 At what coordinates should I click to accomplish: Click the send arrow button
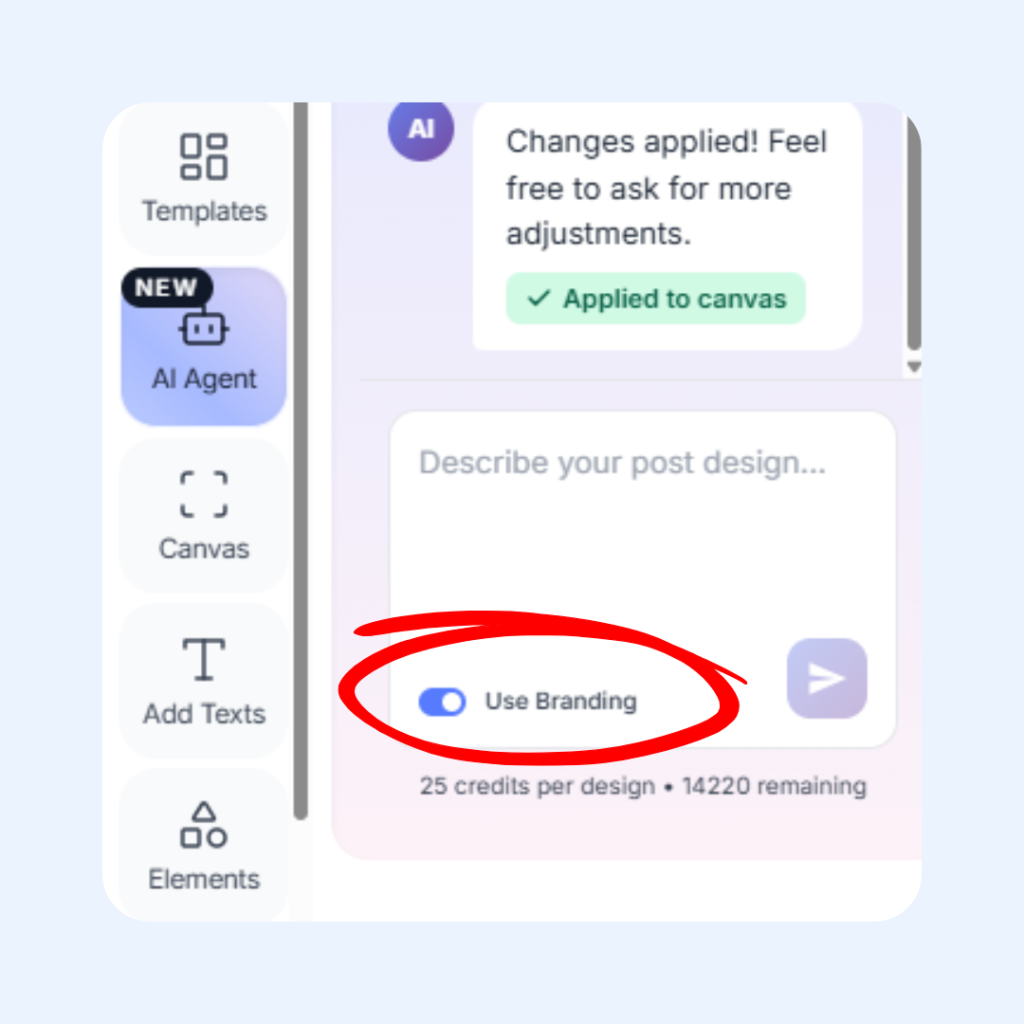coord(827,679)
